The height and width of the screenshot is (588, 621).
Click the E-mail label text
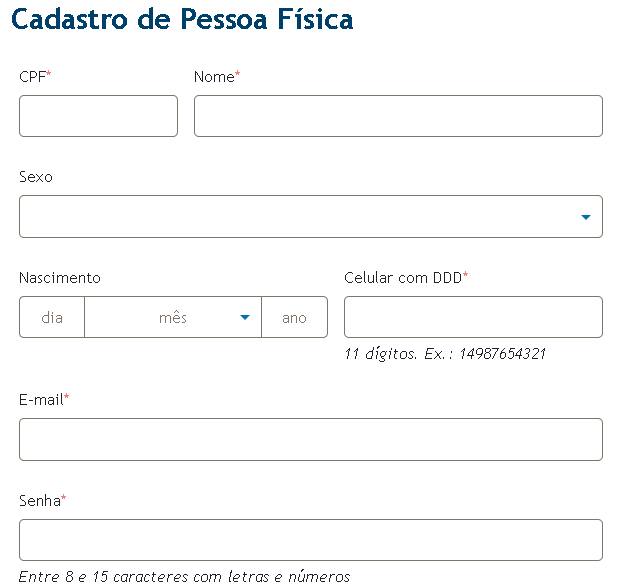click(42, 400)
